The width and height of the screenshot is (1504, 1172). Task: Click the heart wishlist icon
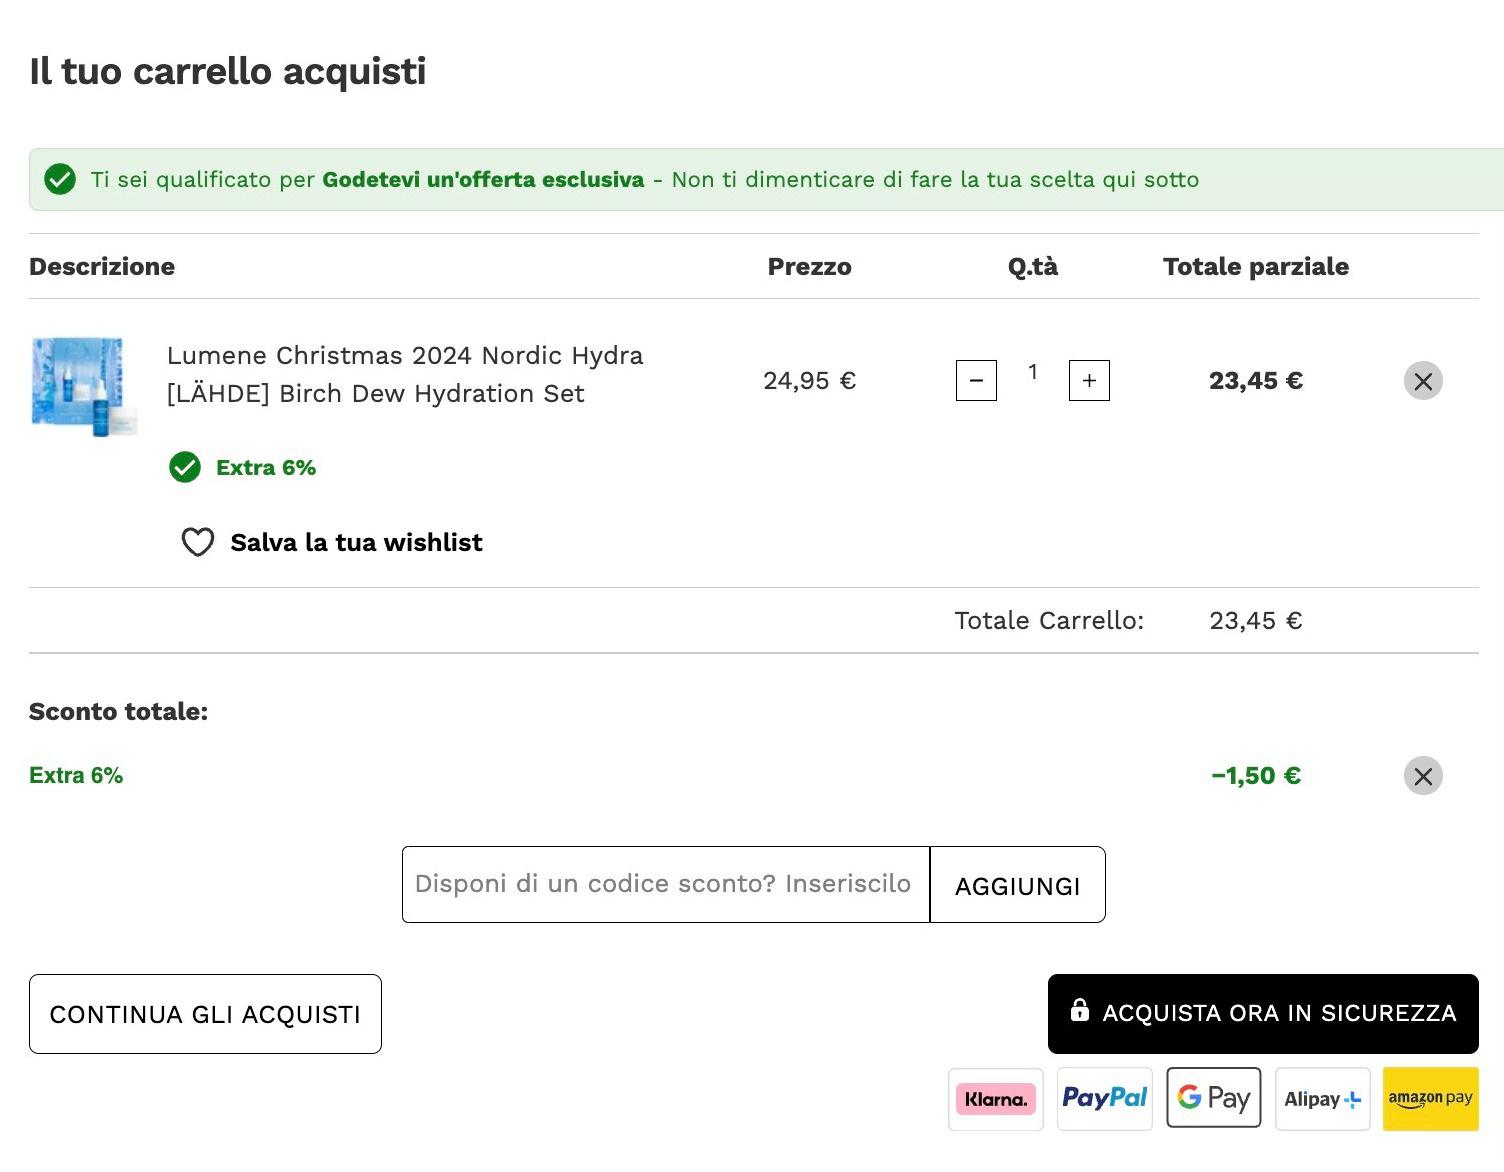pos(198,542)
